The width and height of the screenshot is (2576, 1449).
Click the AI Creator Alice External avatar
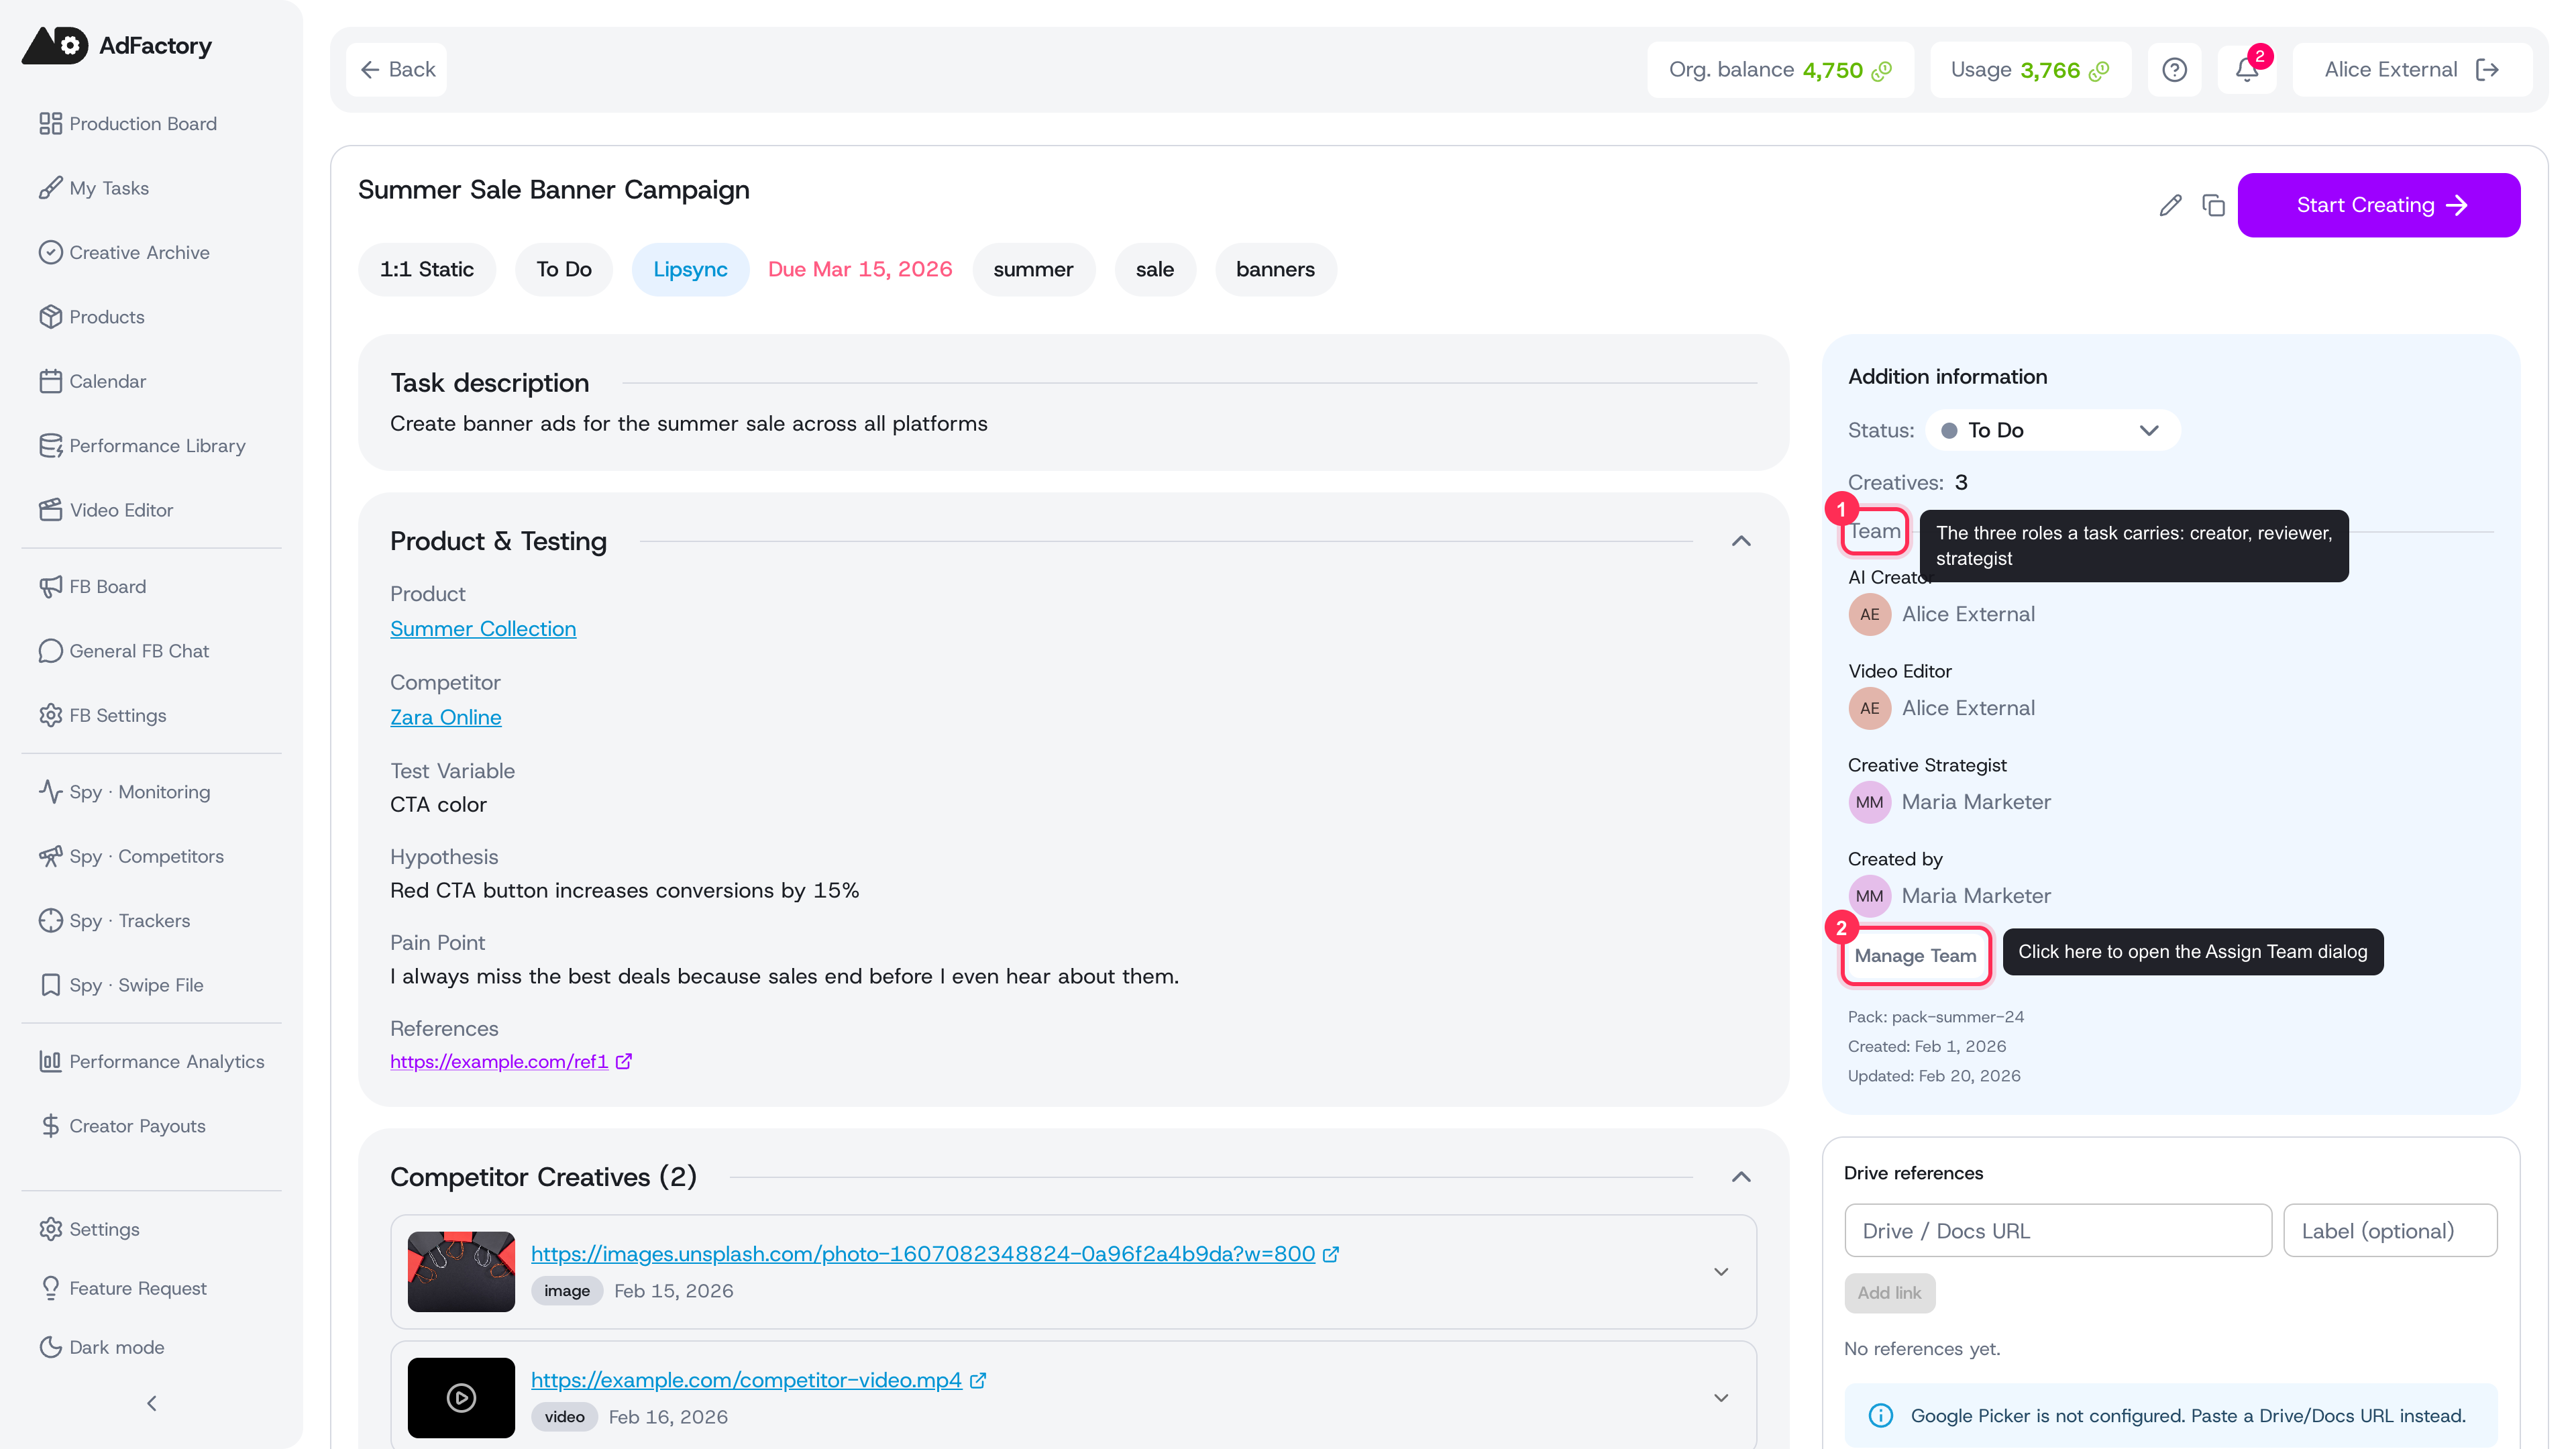coord(1869,614)
